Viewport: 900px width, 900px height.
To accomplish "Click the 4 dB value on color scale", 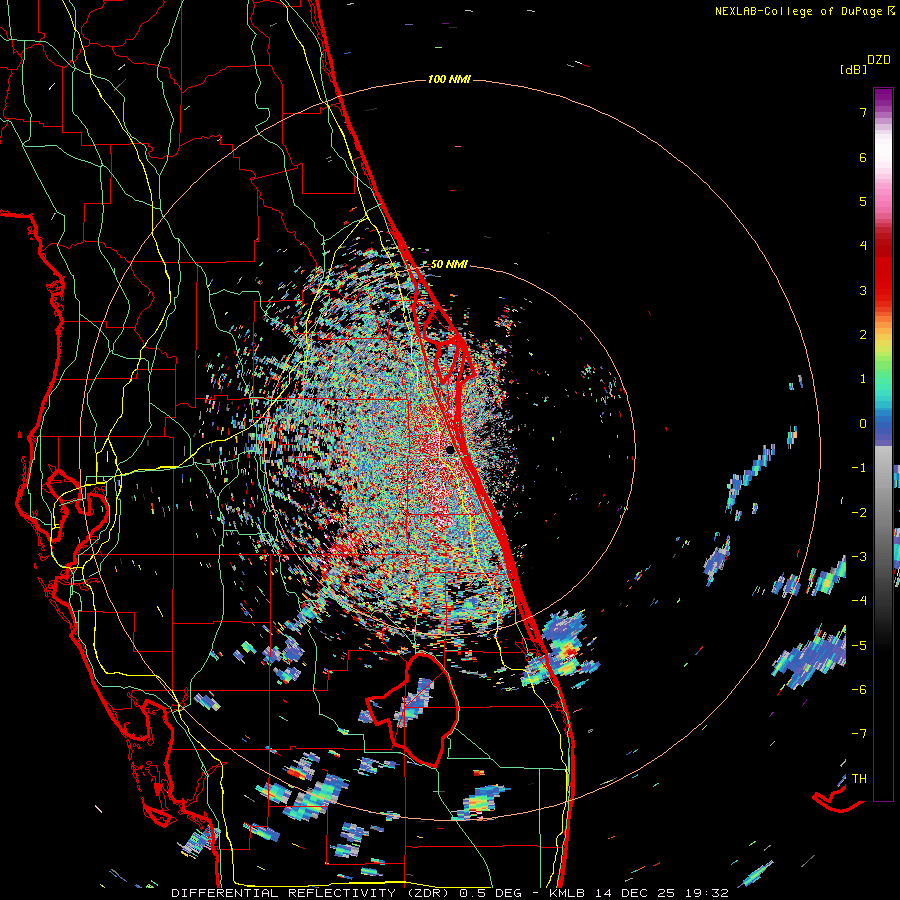I will tap(863, 246).
